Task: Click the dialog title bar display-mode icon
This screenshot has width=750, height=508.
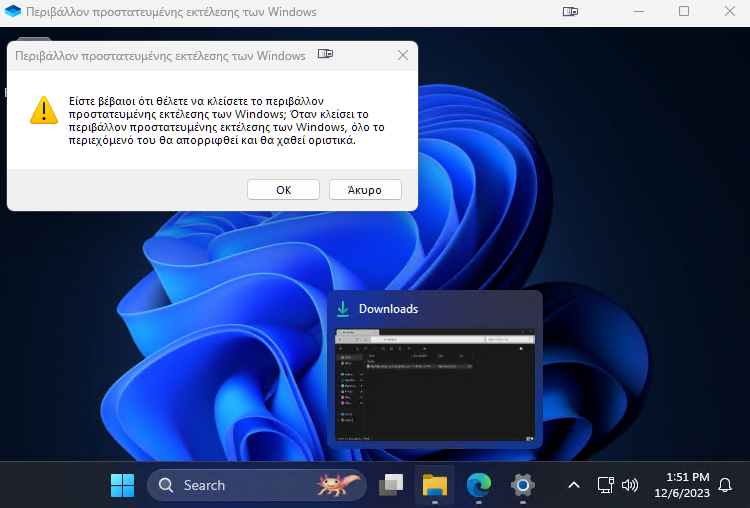Action: [325, 54]
